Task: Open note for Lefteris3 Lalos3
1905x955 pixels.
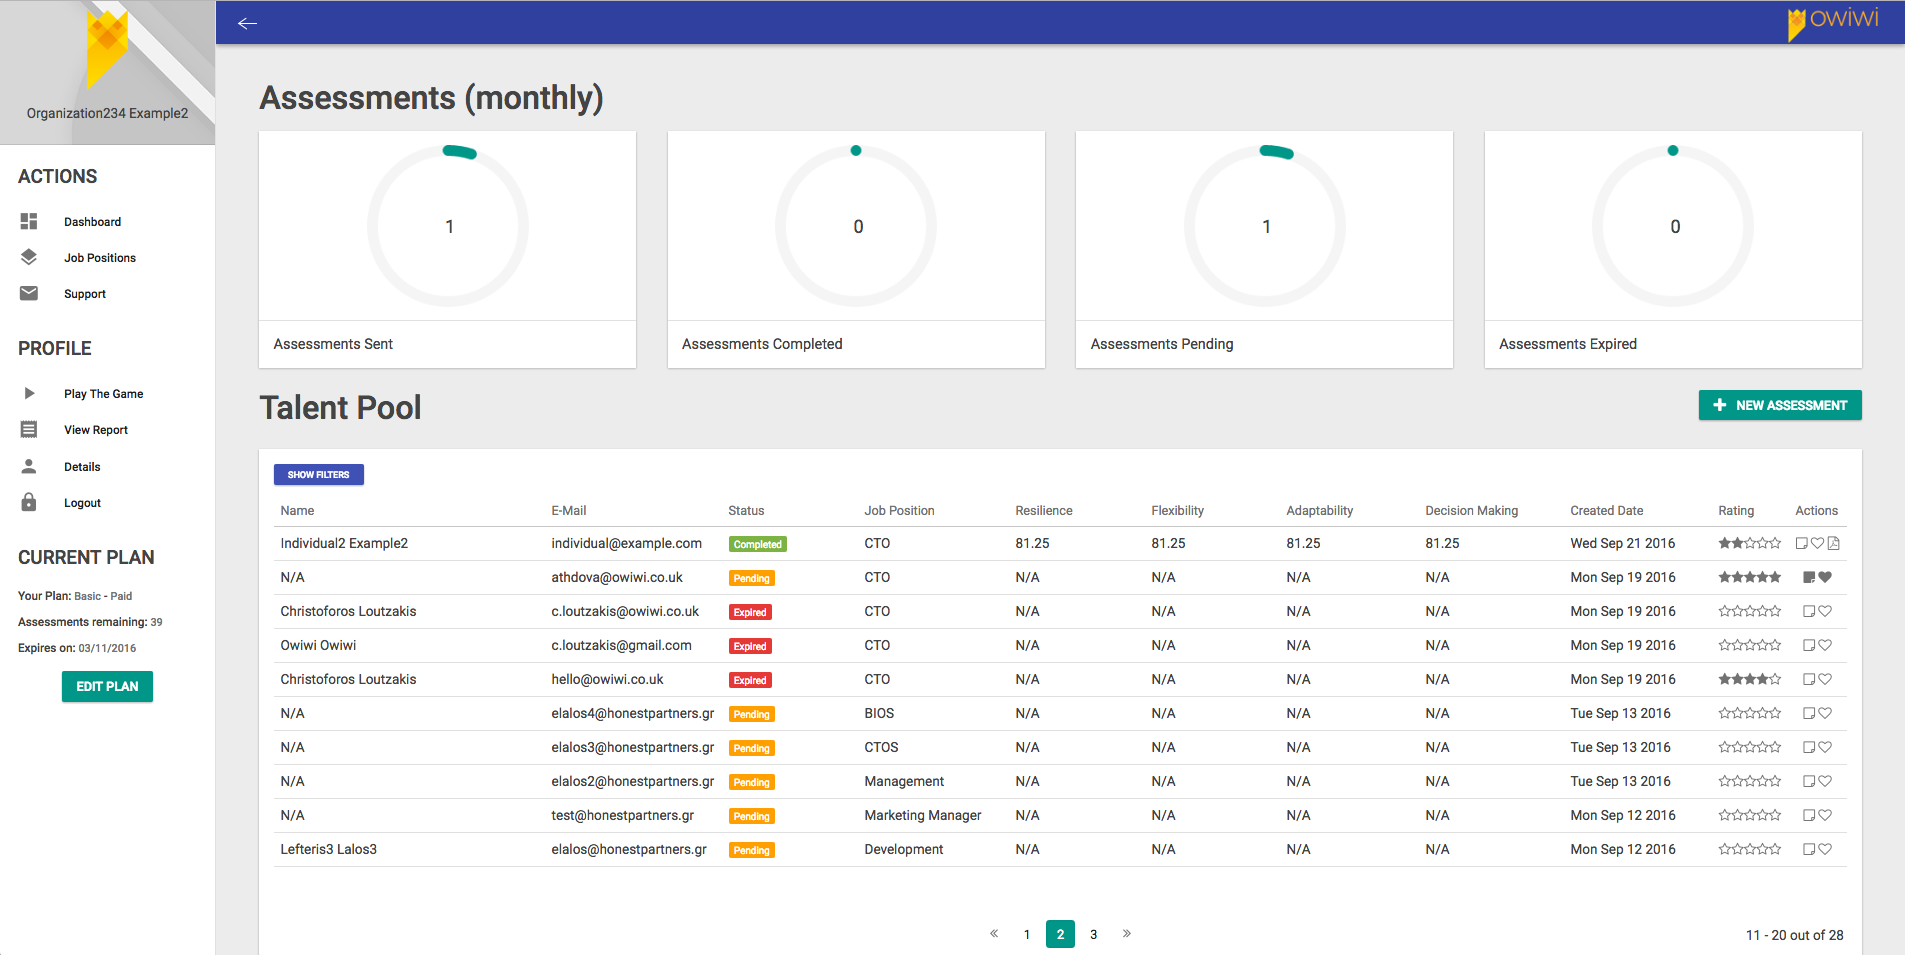Action: [x=1809, y=849]
